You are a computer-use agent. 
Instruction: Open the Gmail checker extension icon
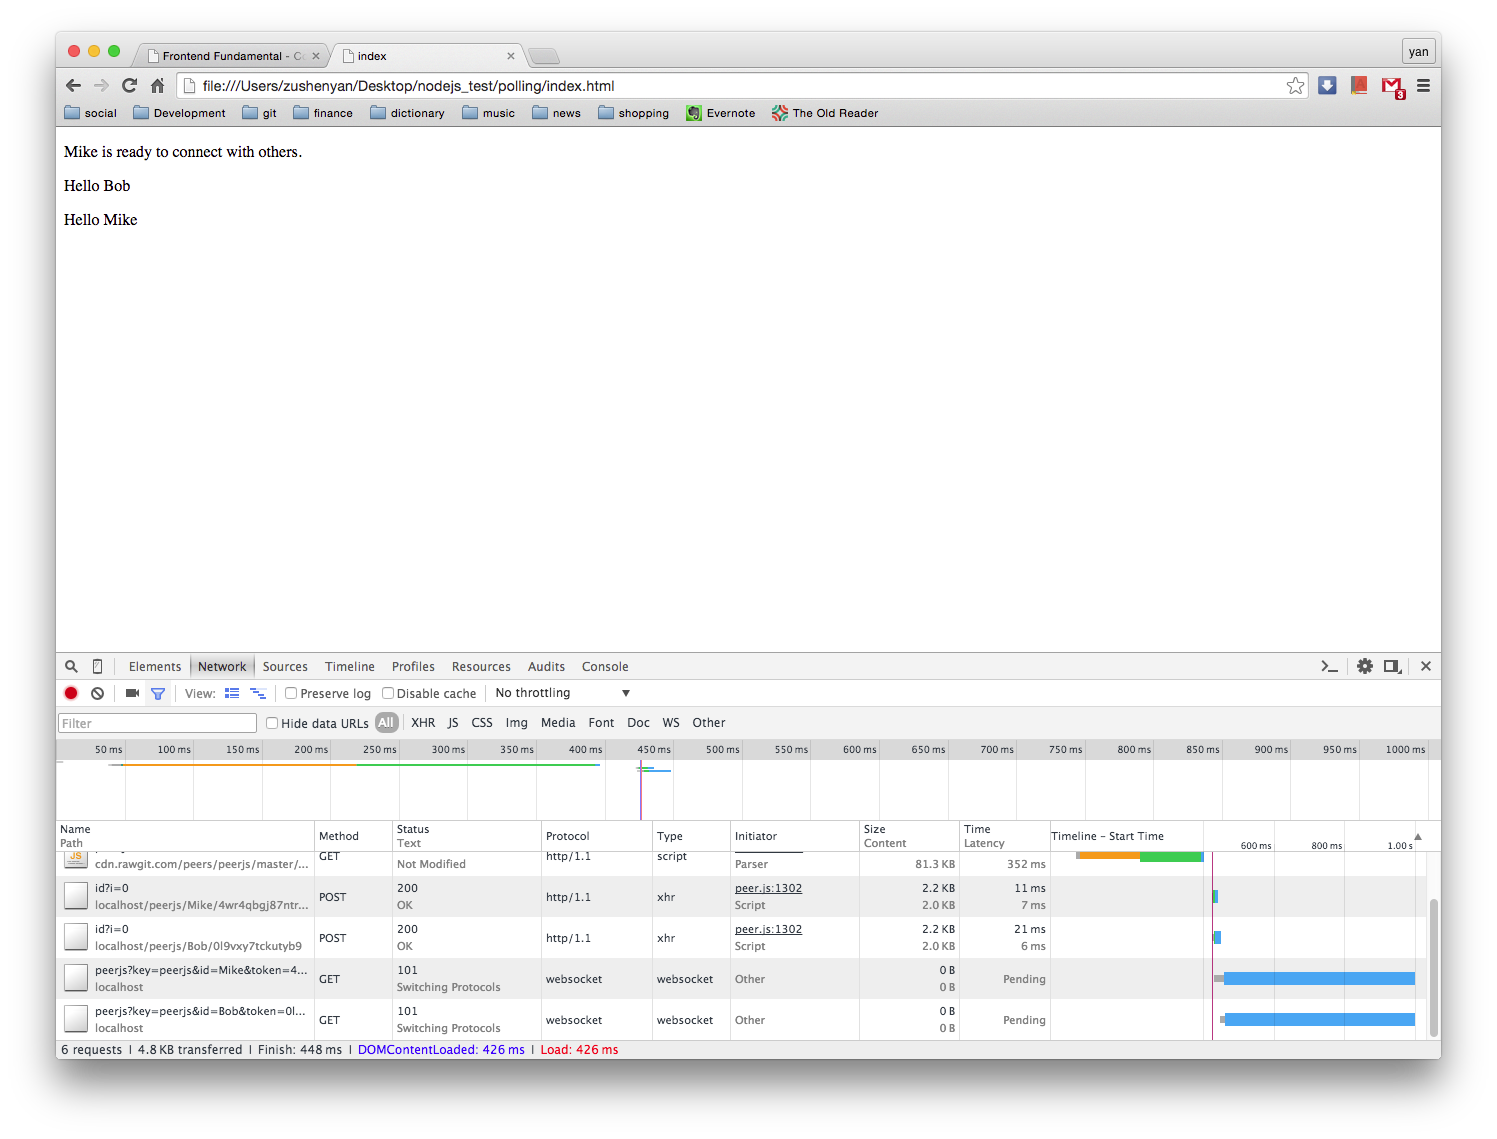pos(1392,87)
